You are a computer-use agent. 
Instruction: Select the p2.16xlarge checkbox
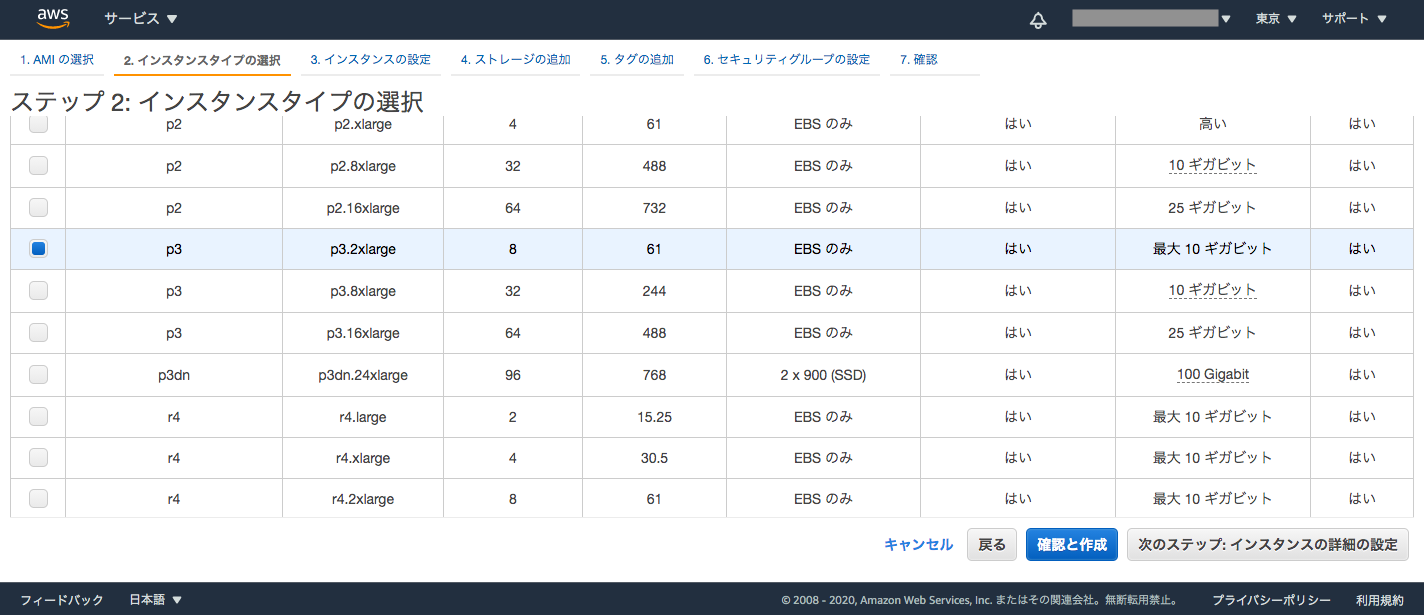click(x=38, y=208)
